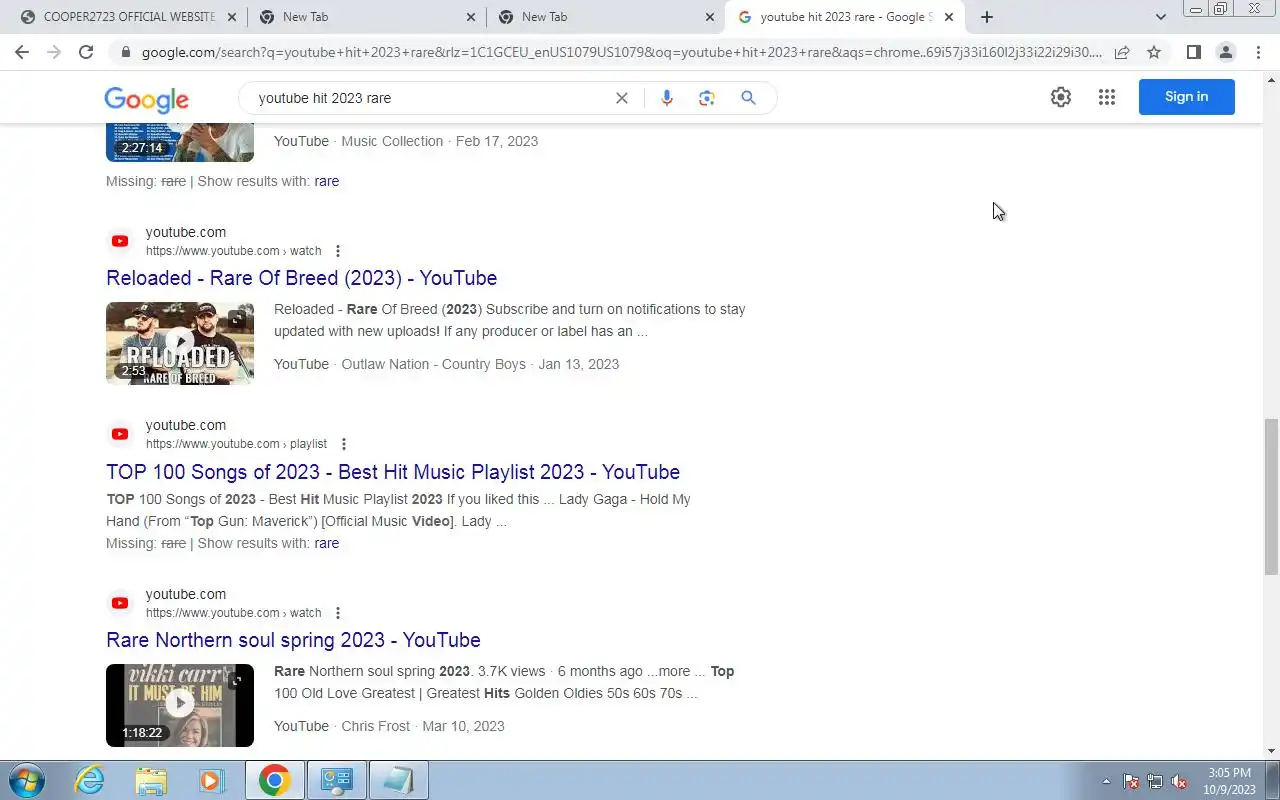Image resolution: width=1280 pixels, height=800 pixels.
Task: Open the clock showing 3:05 PM
Action: 1229,780
